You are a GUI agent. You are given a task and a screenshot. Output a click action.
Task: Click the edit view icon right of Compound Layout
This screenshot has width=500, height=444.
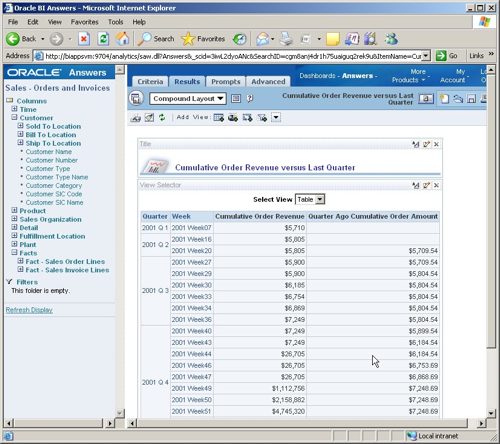click(236, 98)
